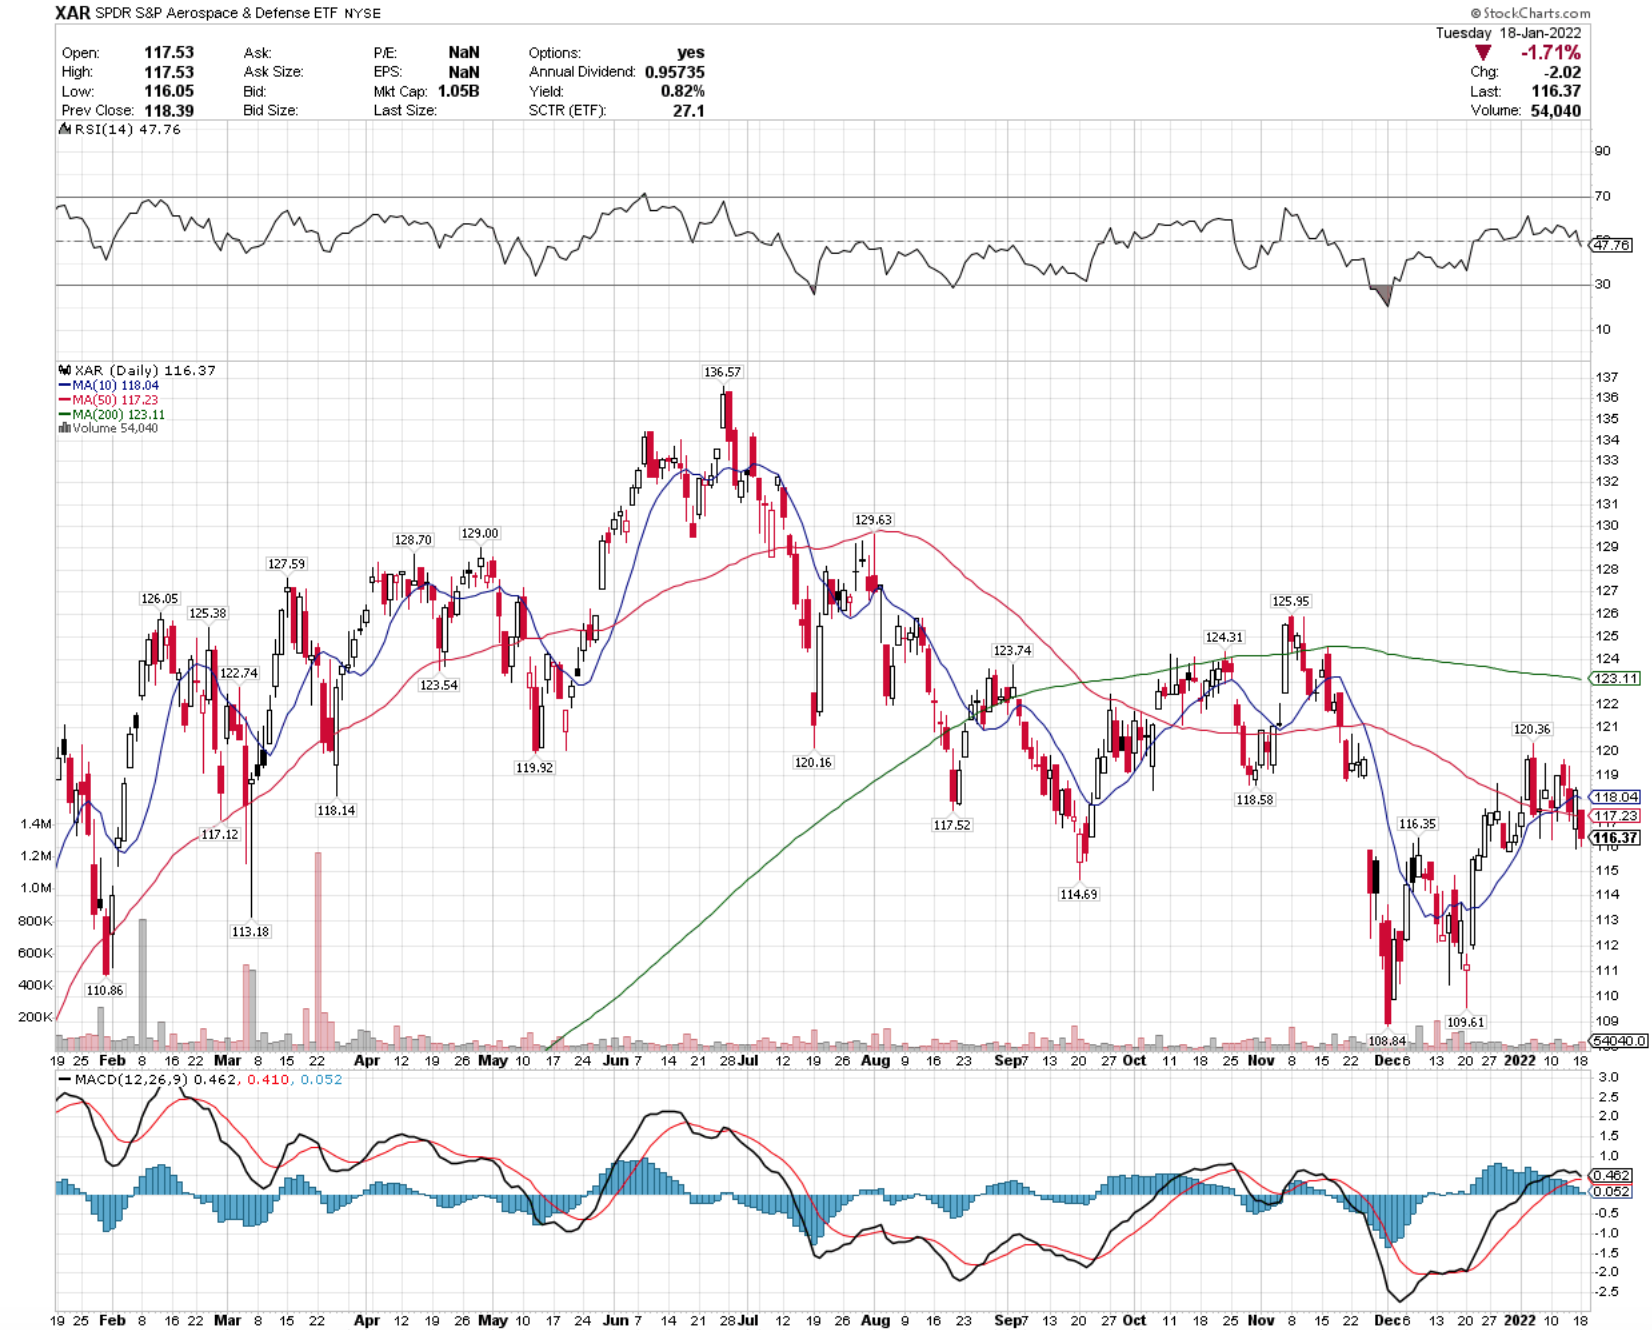Click the Options value yes
1652x1330 pixels.
click(x=690, y=52)
